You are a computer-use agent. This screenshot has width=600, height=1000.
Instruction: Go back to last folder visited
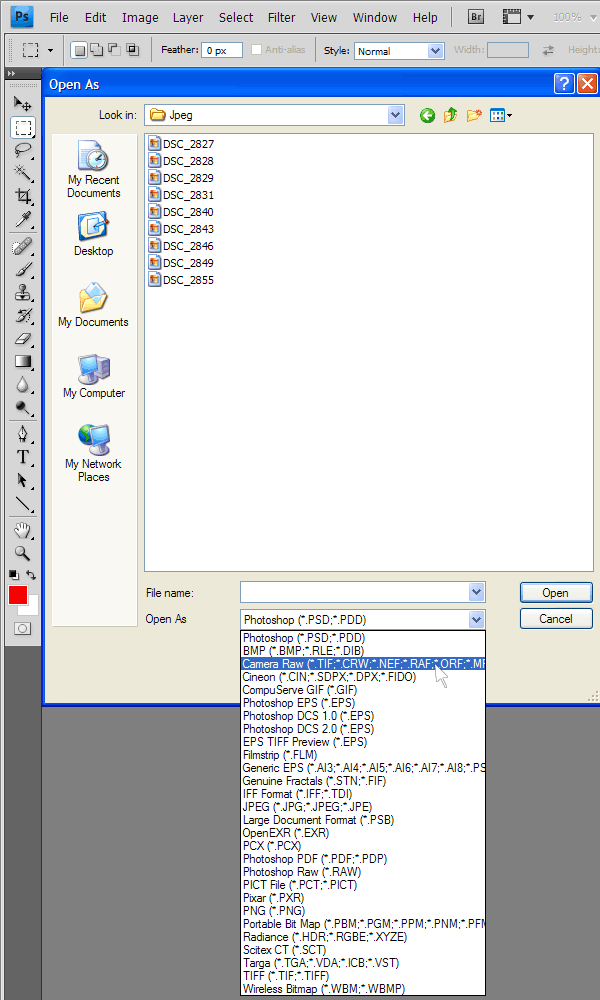427,115
